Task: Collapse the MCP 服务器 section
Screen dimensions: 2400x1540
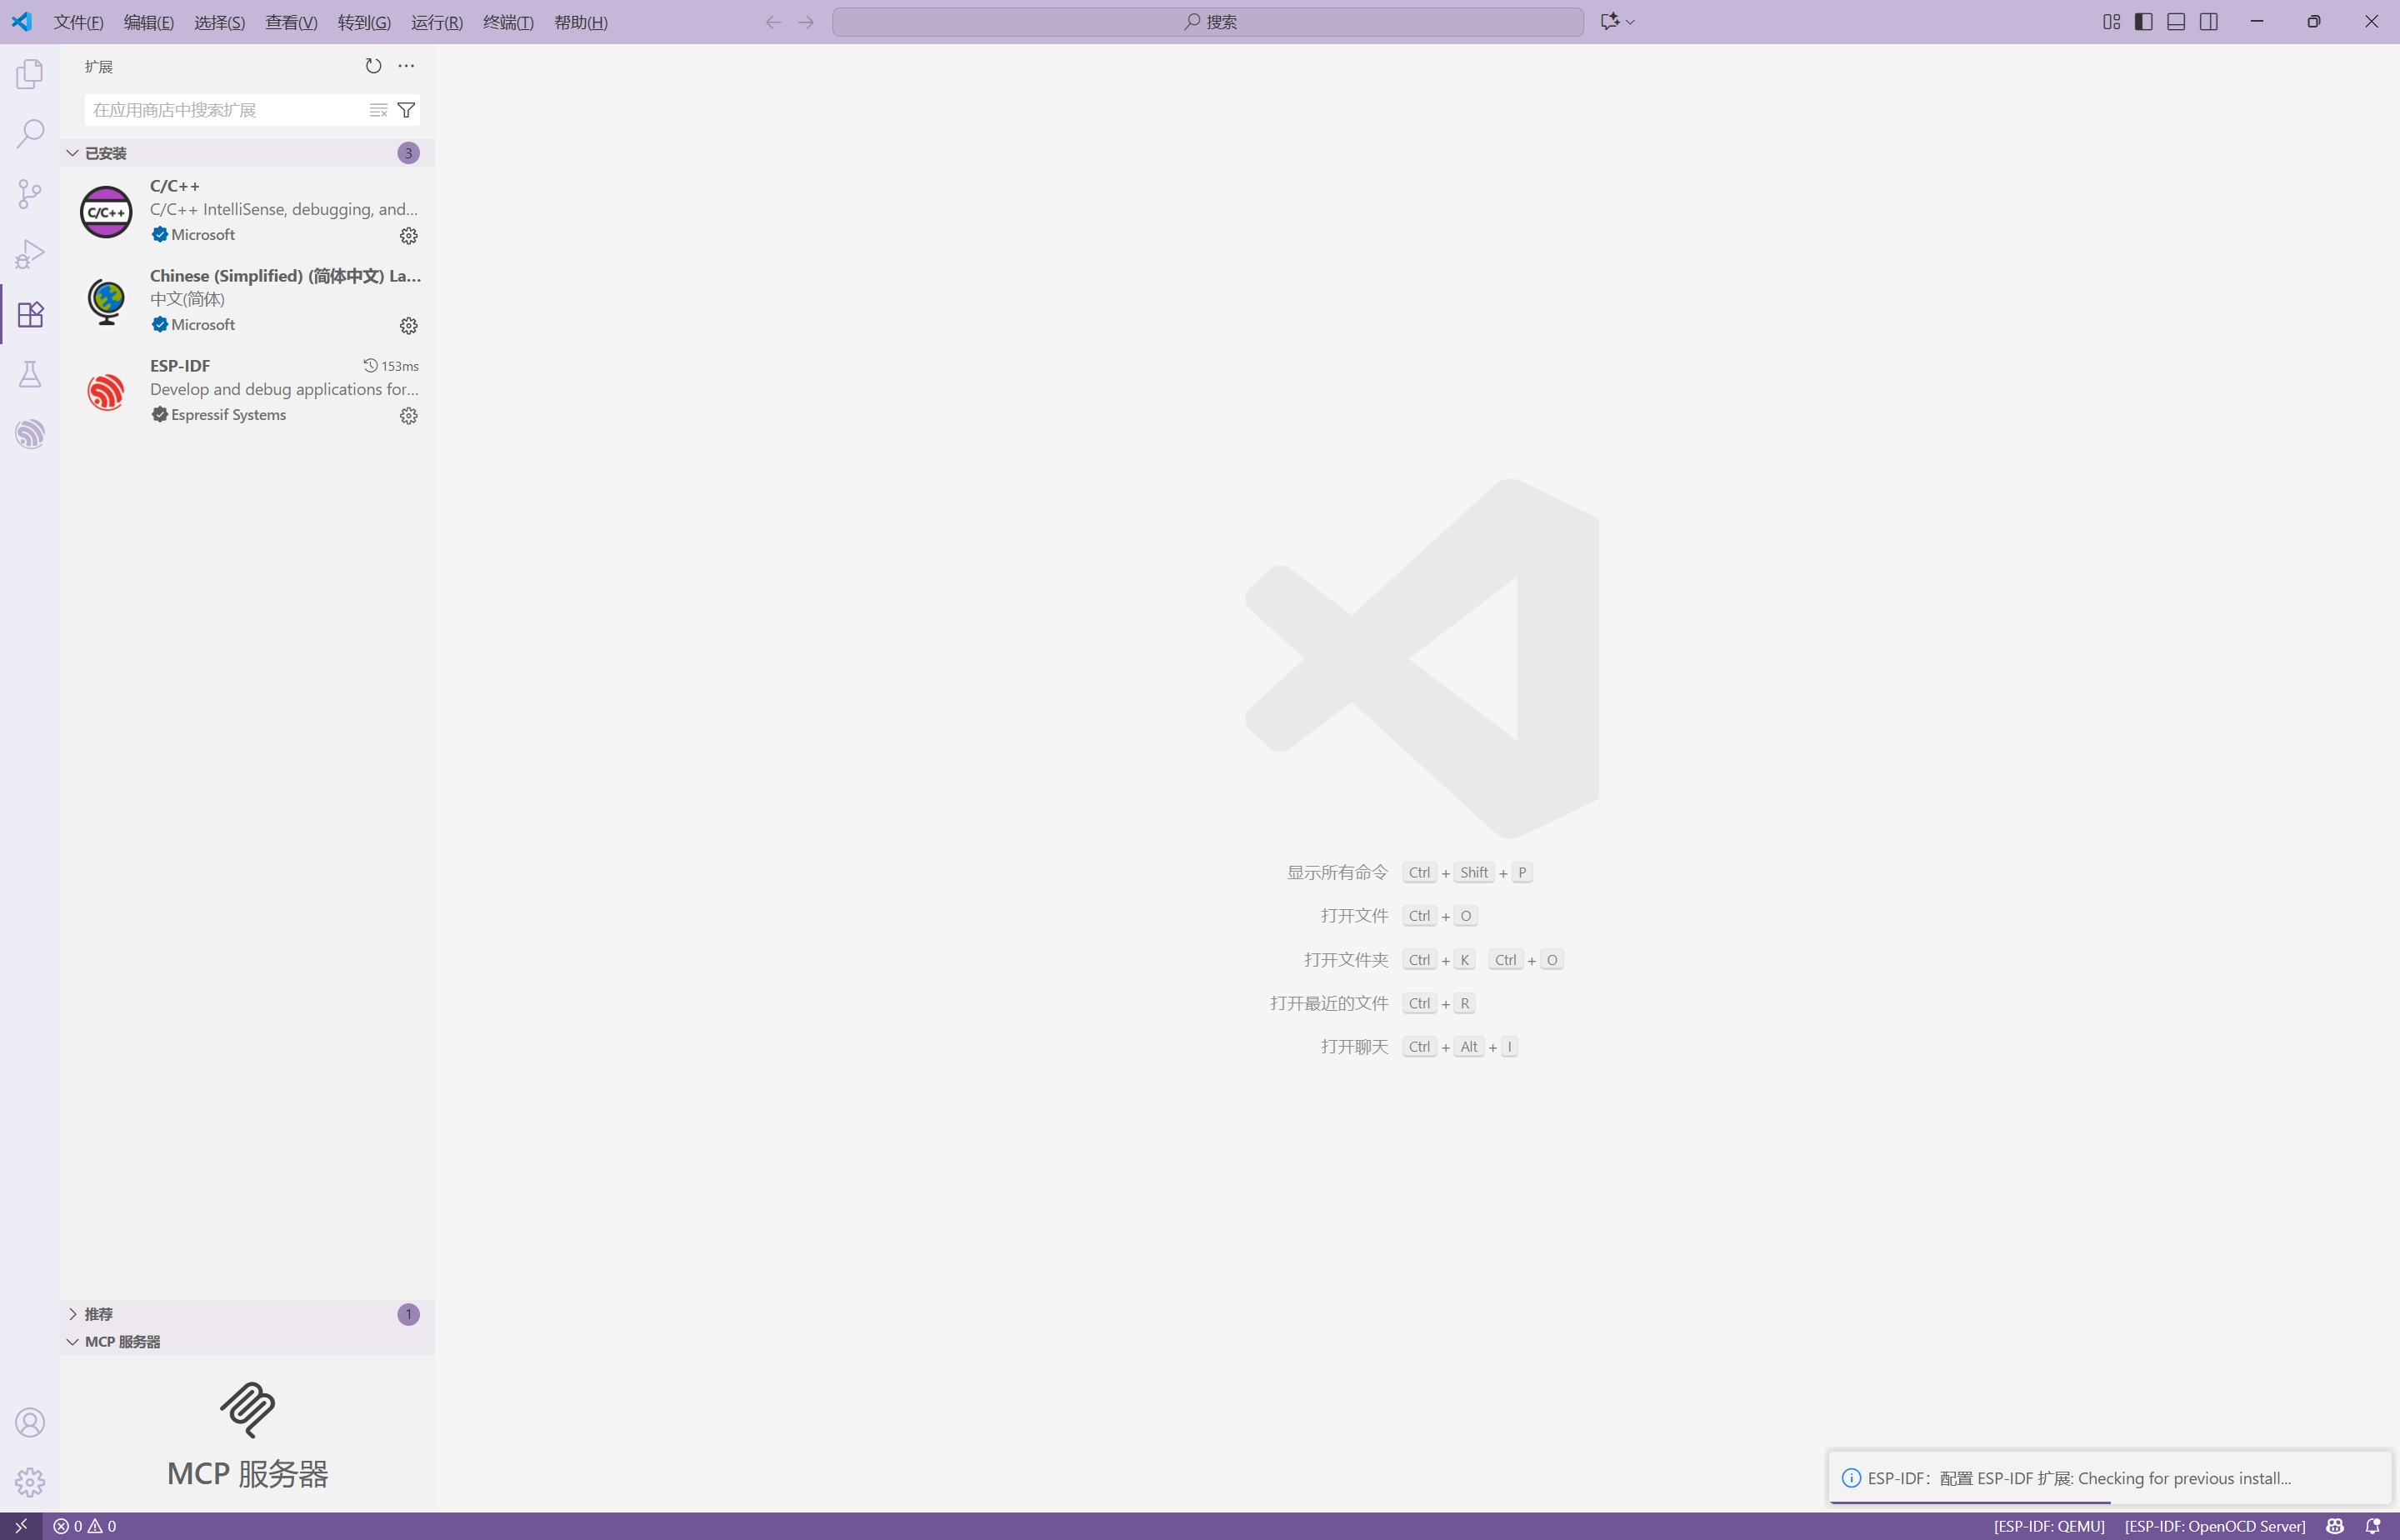Action: (121, 1342)
